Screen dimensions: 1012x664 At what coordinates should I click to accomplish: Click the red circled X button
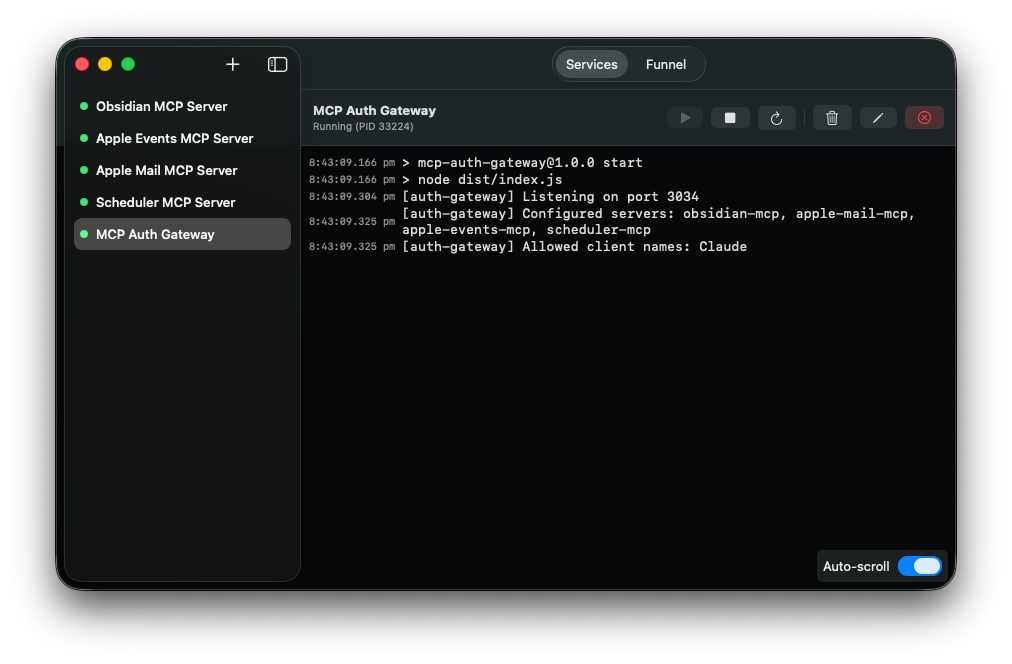[924, 118]
